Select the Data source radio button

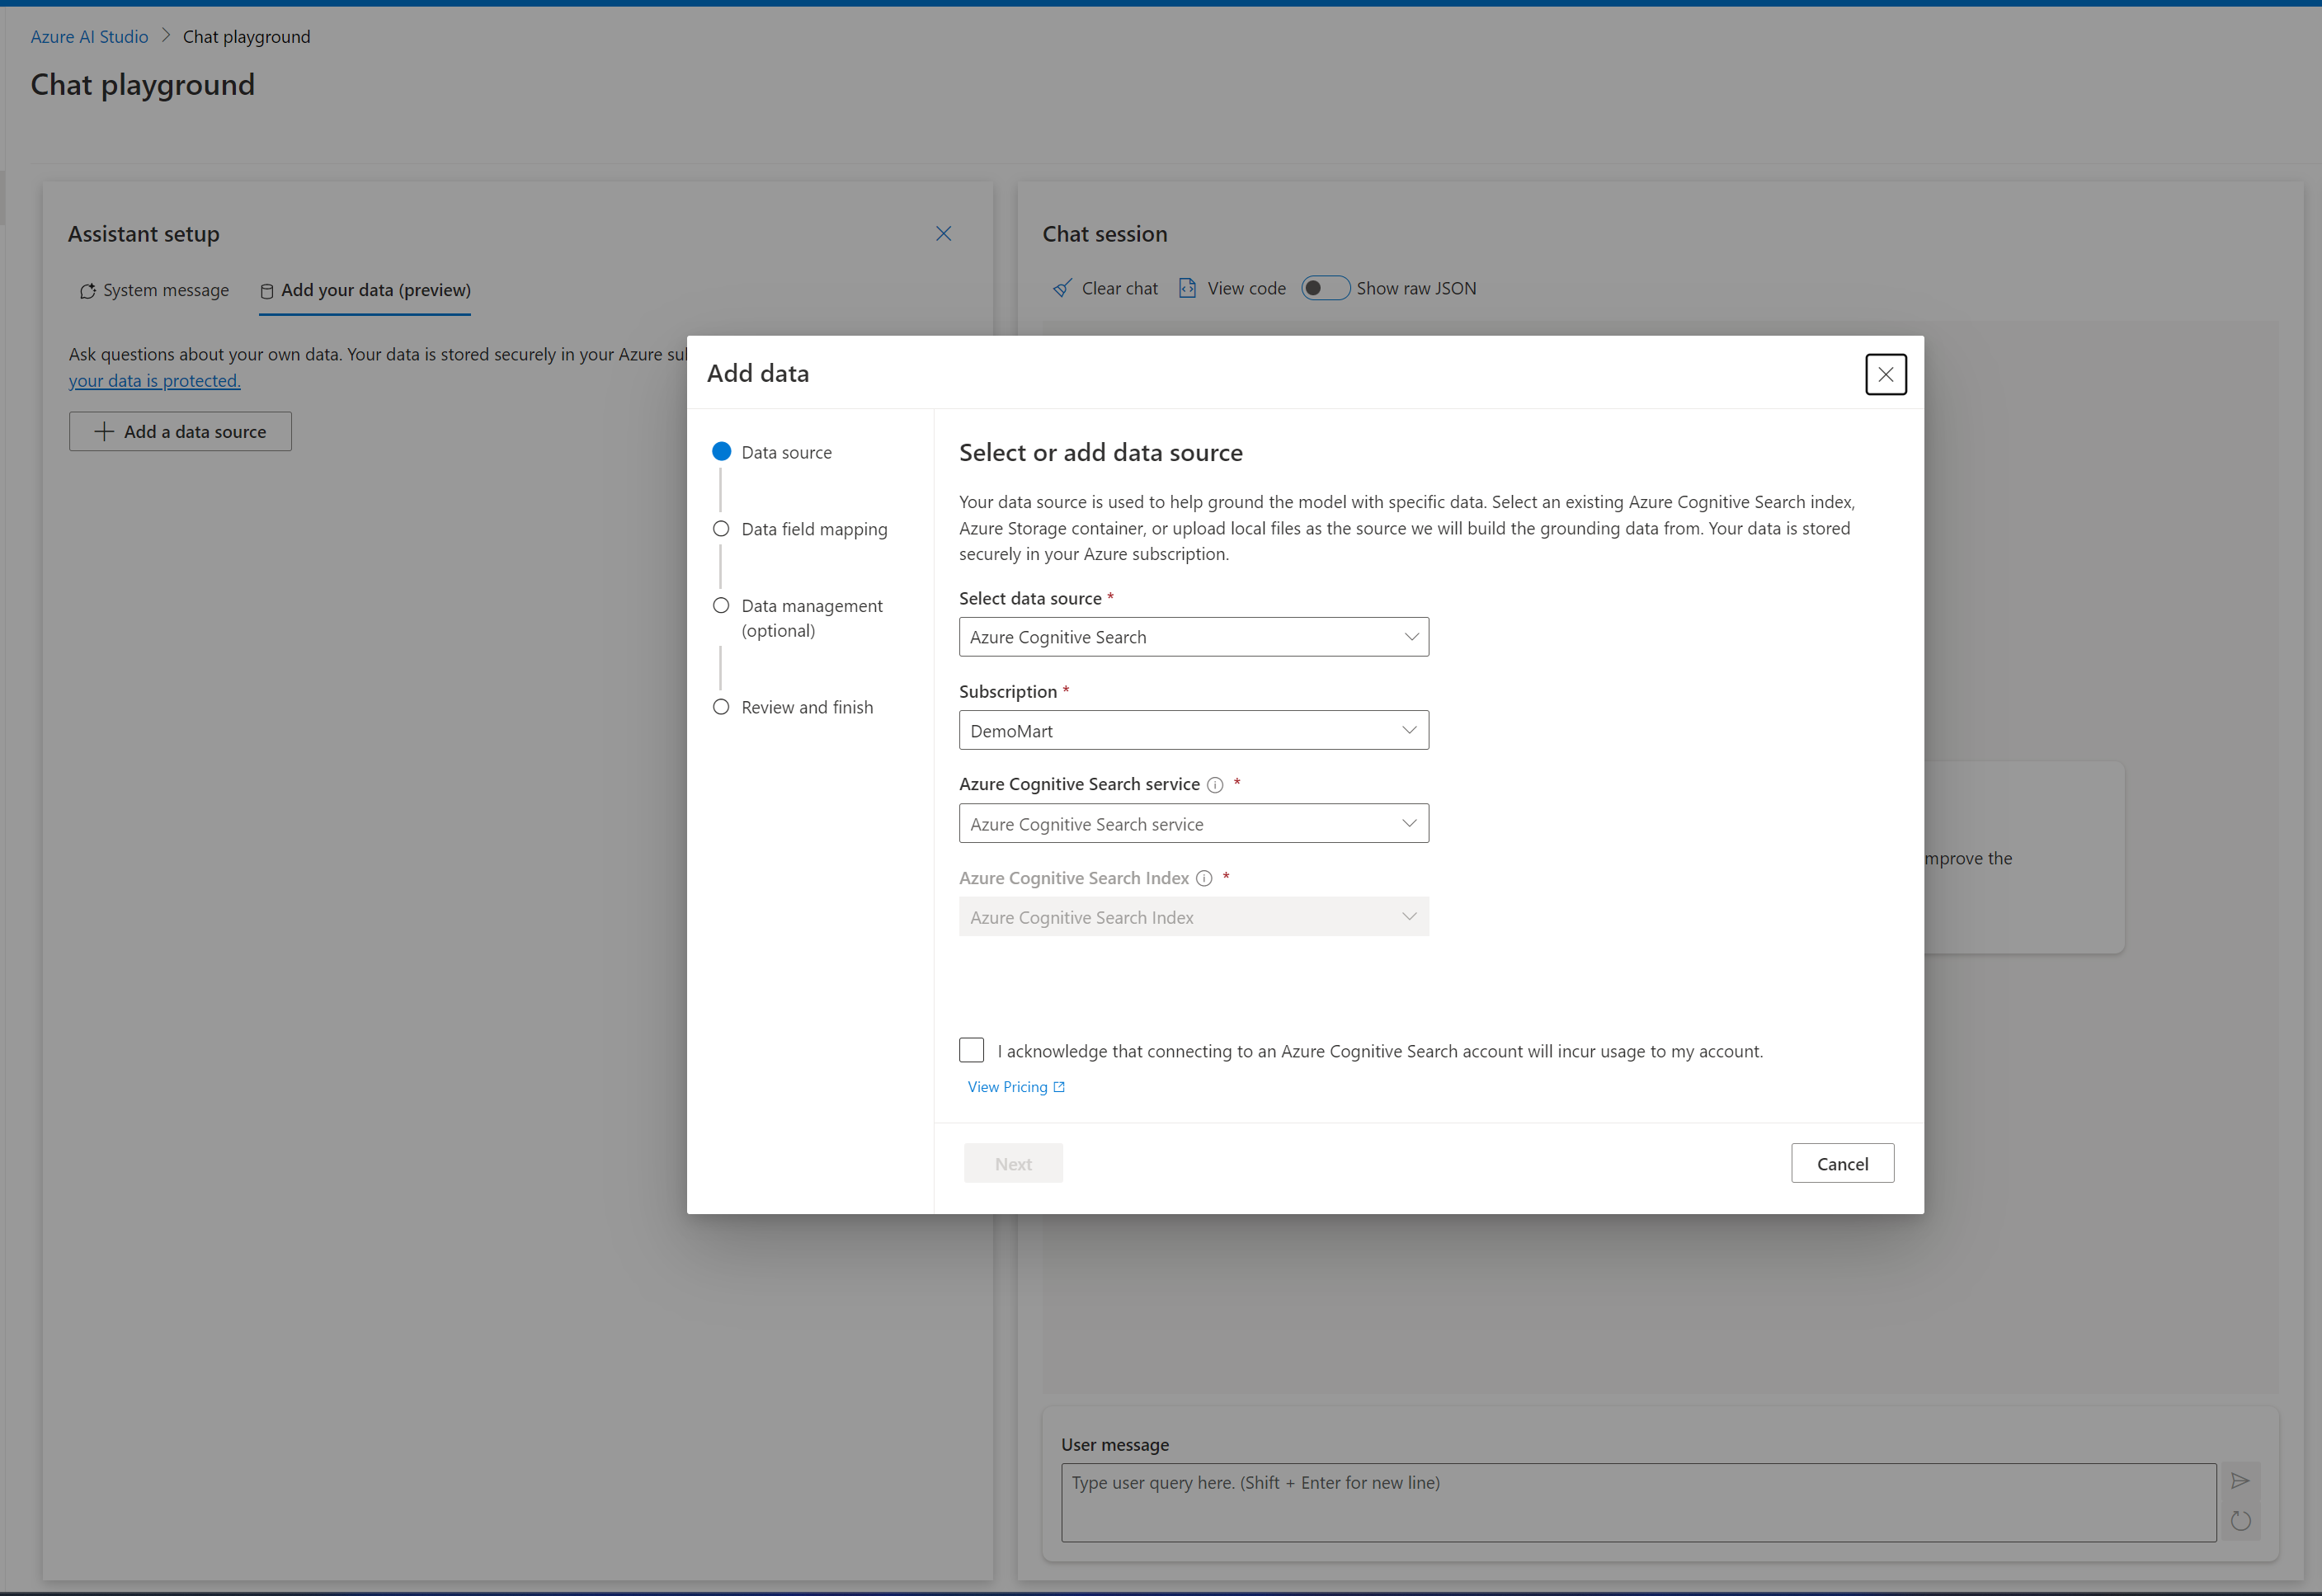tap(722, 451)
